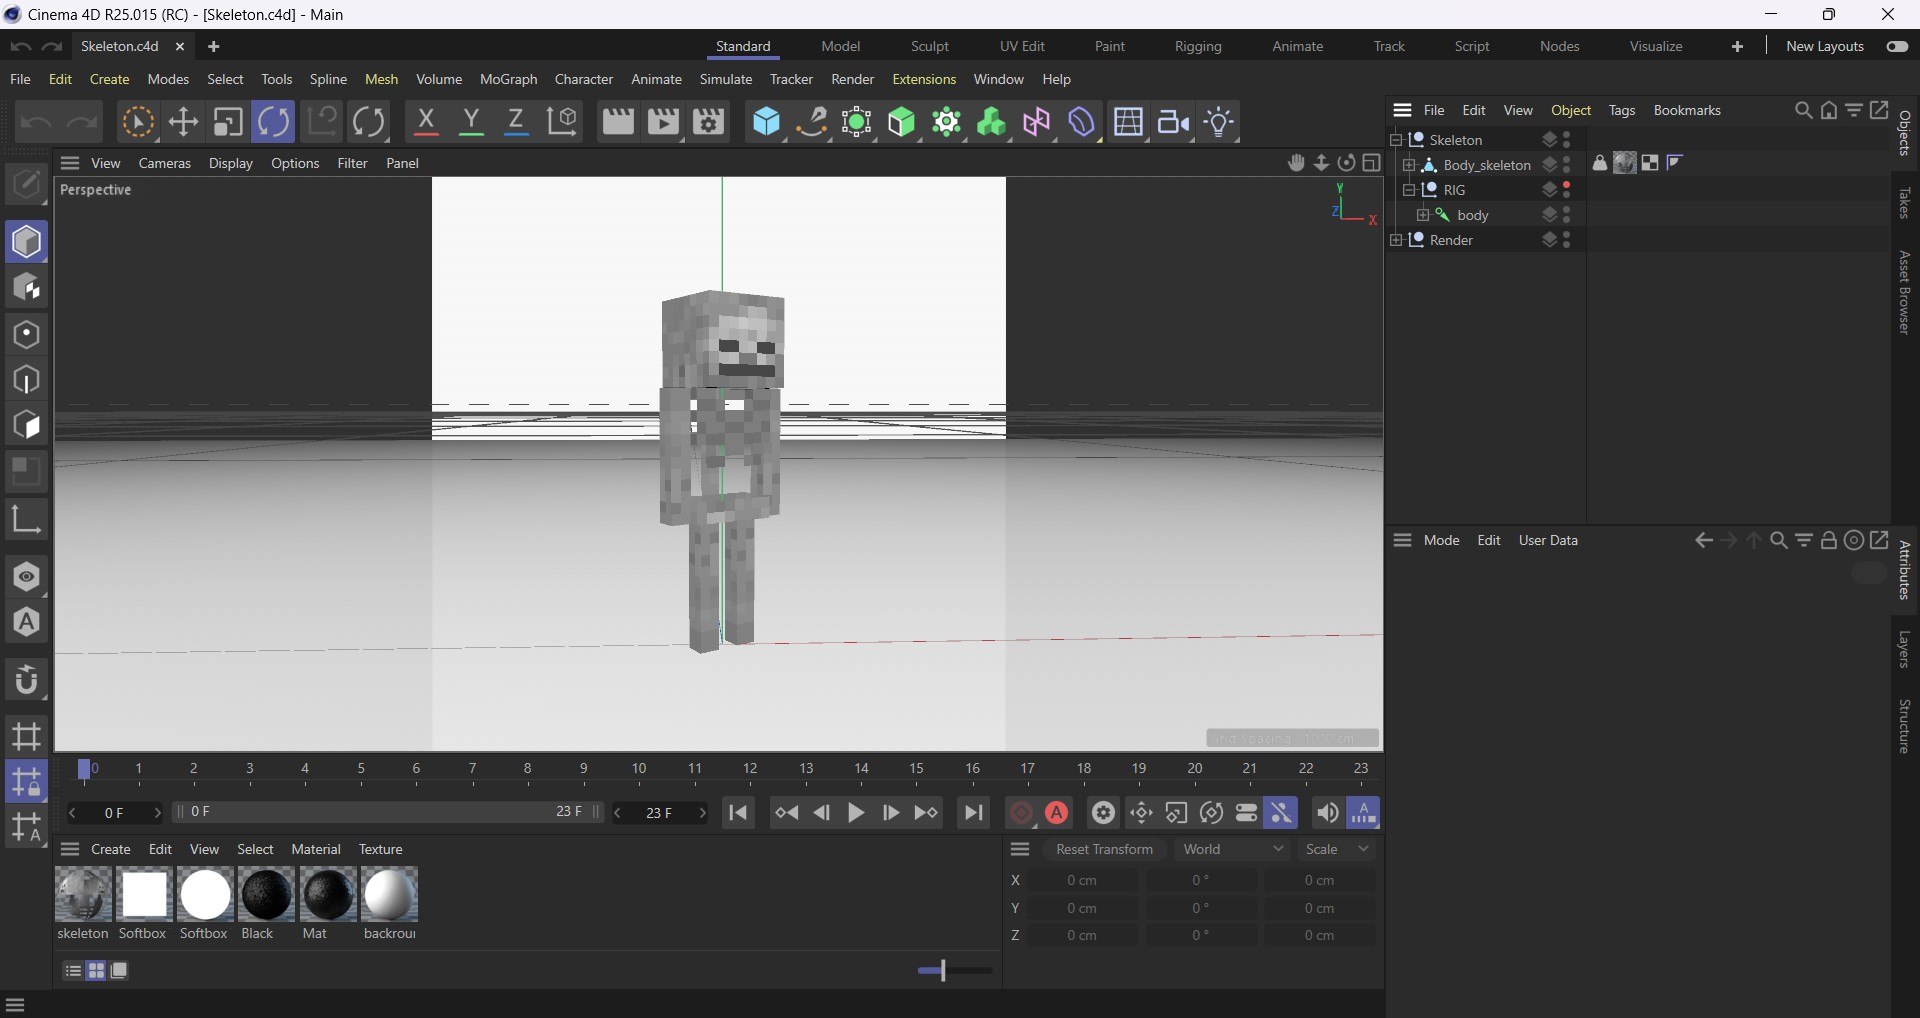
Task: Open the World coordinate system dropdown
Action: (1233, 849)
